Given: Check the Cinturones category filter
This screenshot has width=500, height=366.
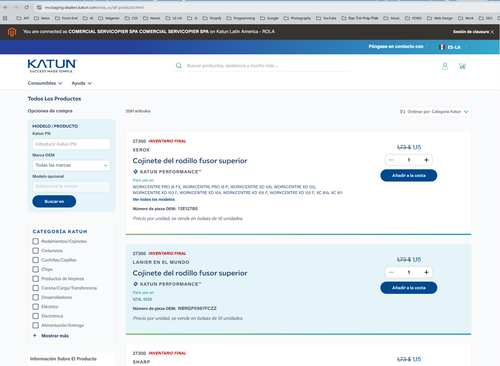Looking at the screenshot, I should [36, 250].
